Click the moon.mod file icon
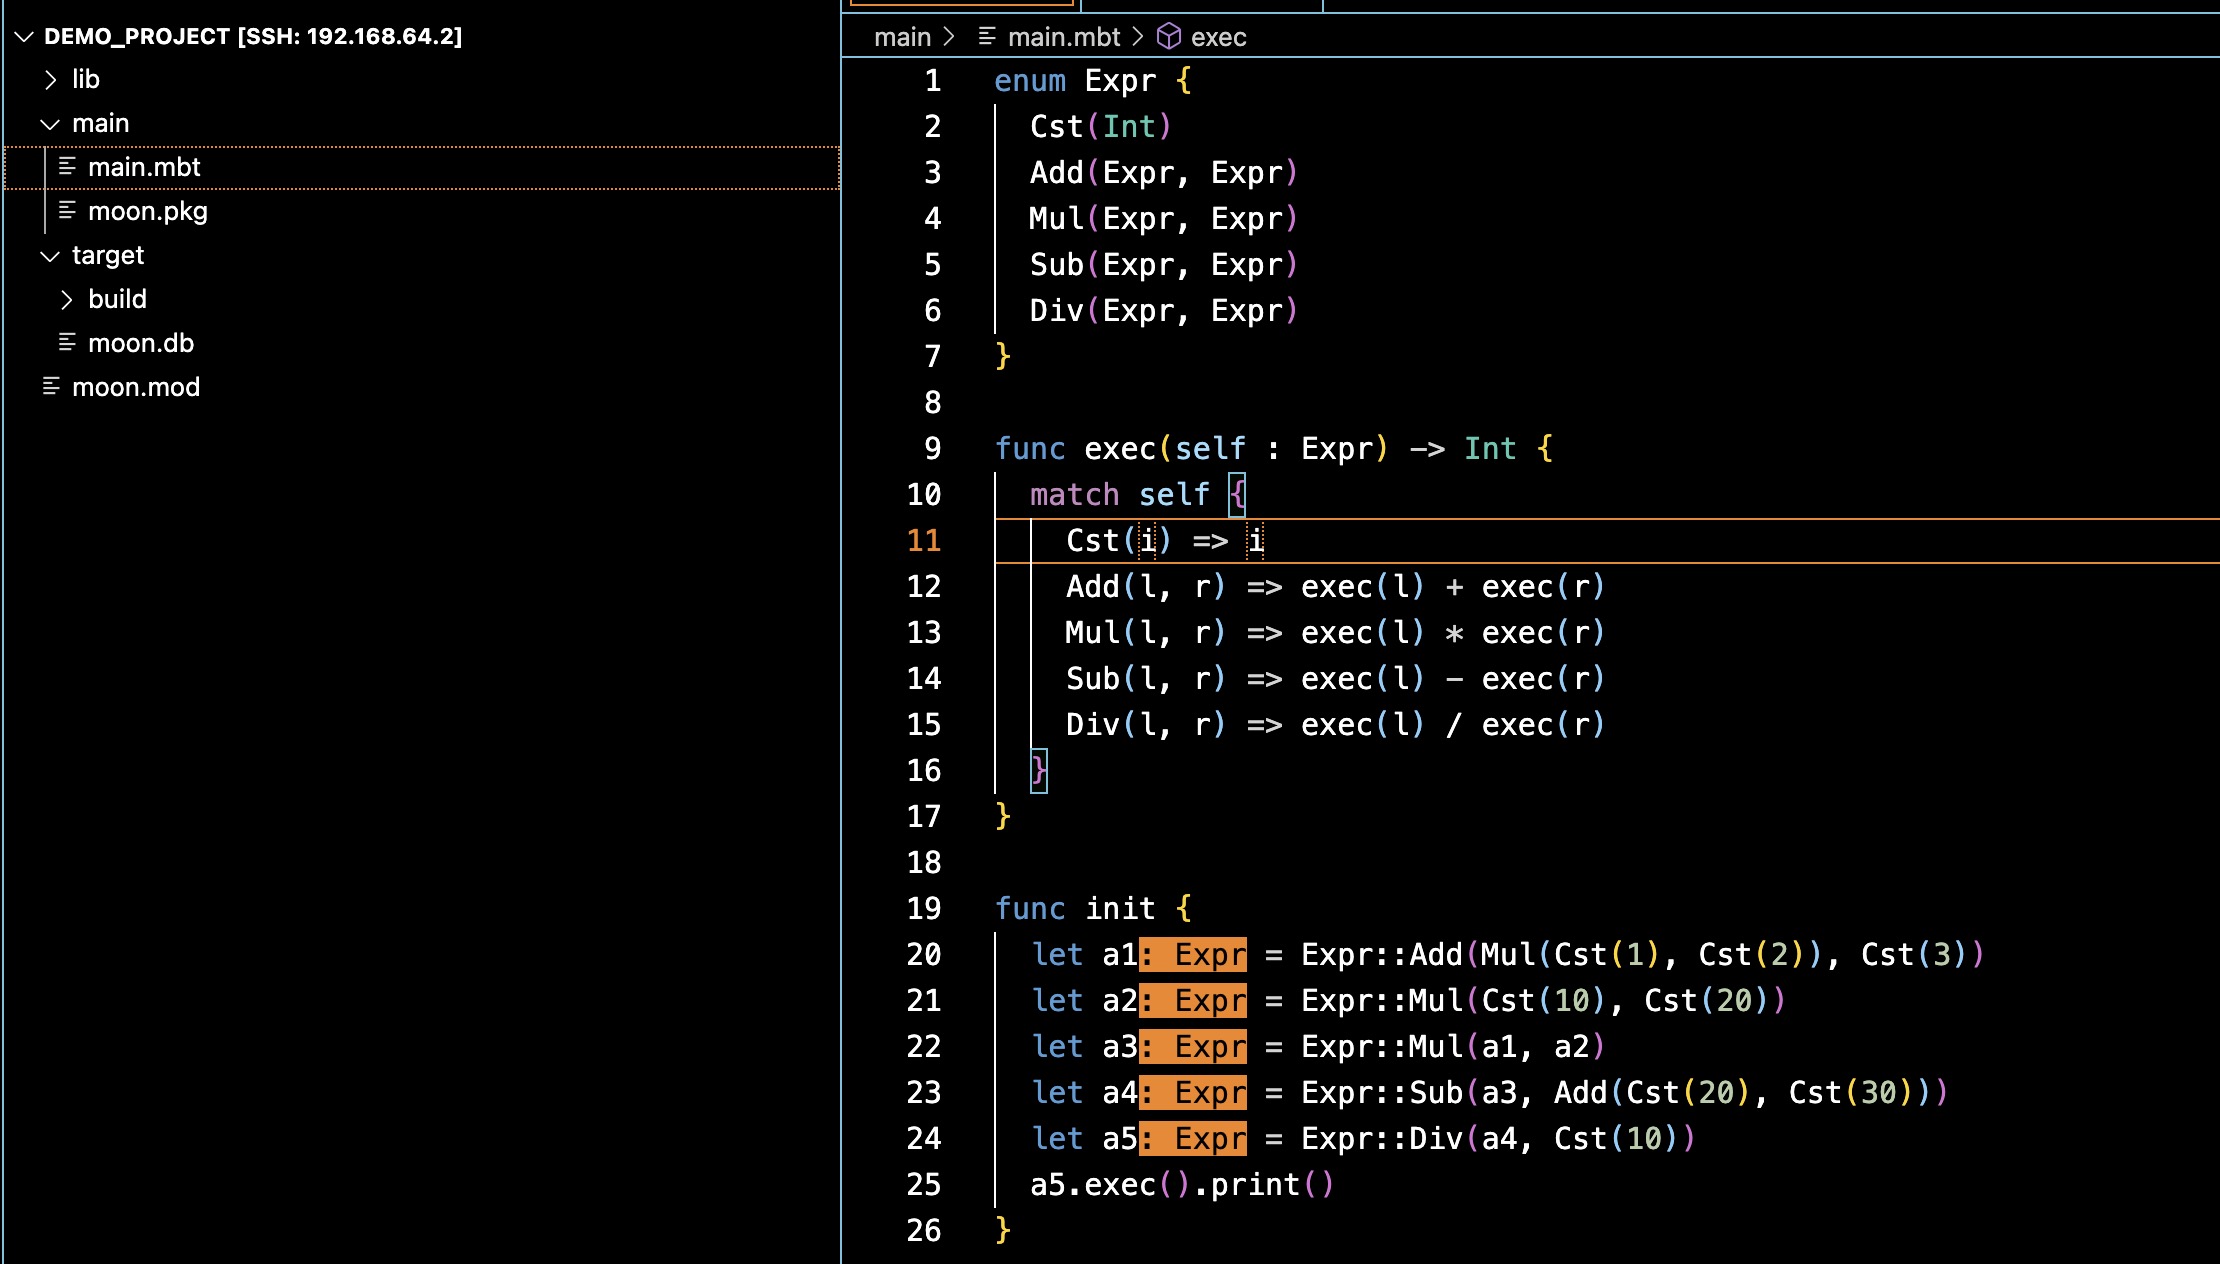 (51, 387)
